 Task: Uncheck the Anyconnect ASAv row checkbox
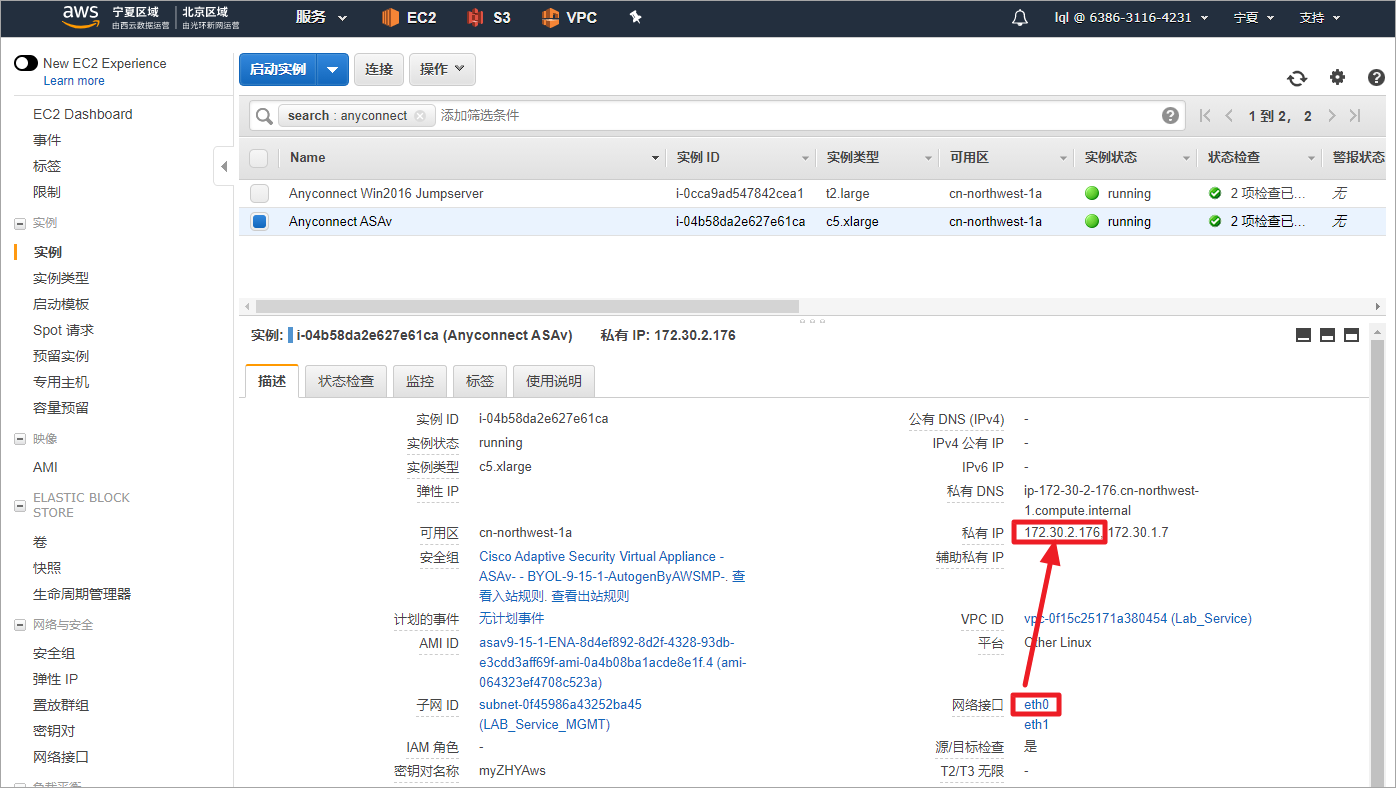260,222
